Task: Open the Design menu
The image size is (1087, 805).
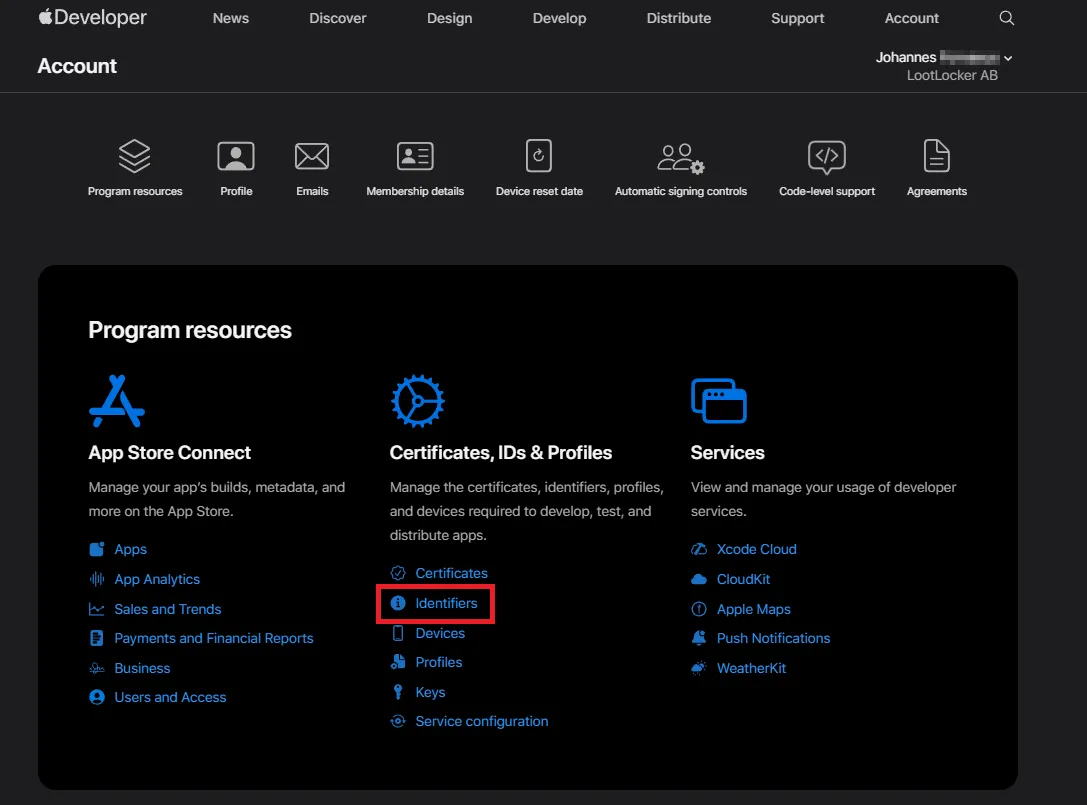Action: 449,19
